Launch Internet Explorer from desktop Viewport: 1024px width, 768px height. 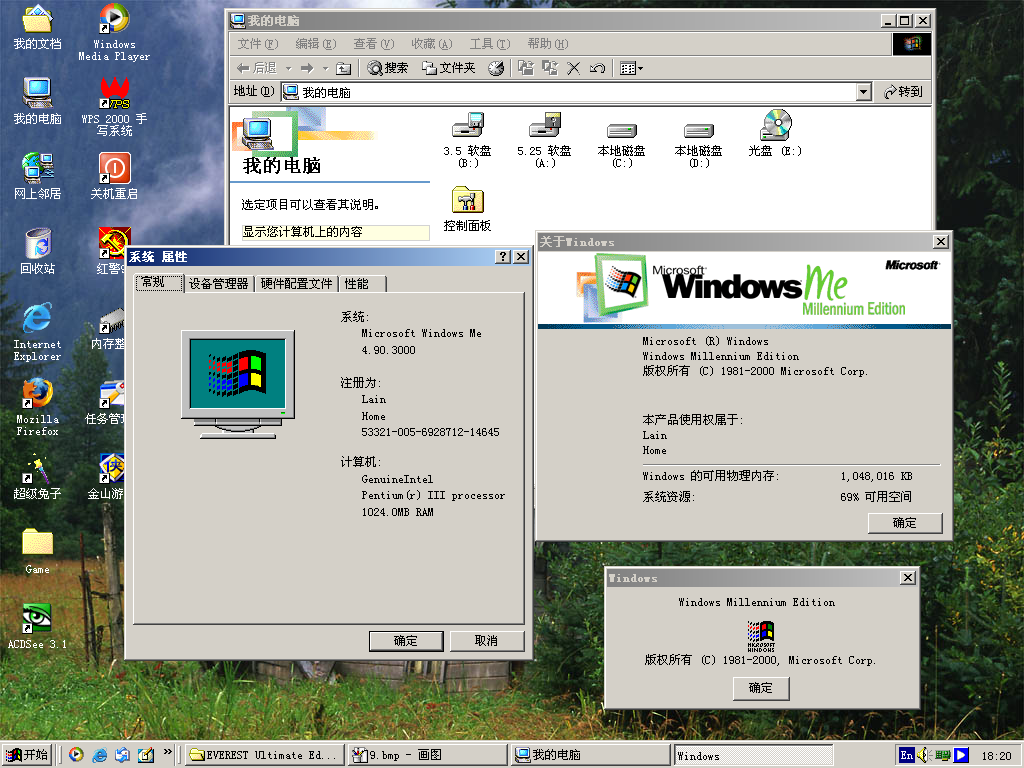point(37,332)
